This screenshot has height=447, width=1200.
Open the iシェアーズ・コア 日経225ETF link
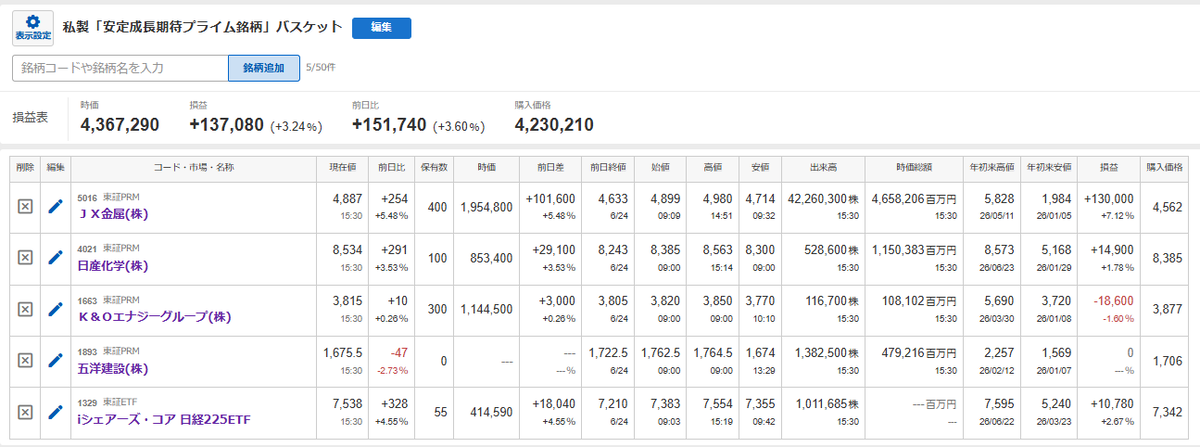pyautogui.click(x=162, y=418)
